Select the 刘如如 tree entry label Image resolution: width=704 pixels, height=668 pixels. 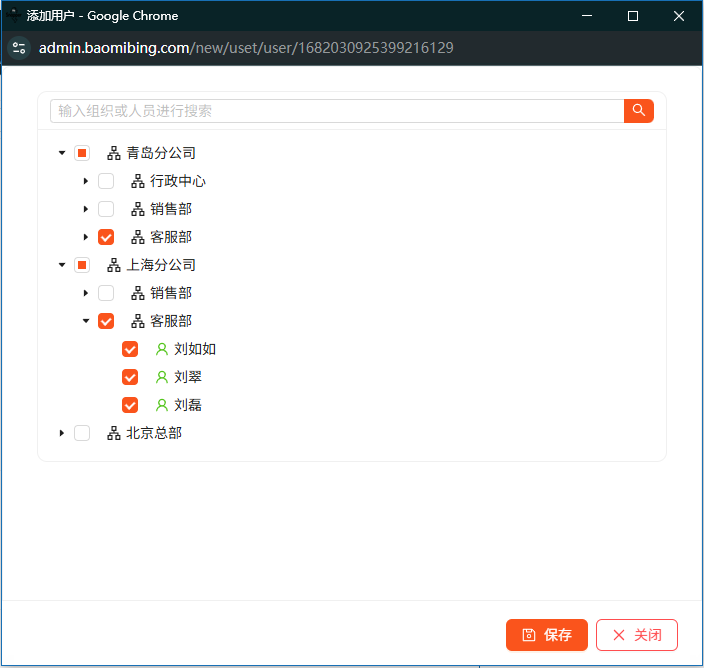(195, 349)
